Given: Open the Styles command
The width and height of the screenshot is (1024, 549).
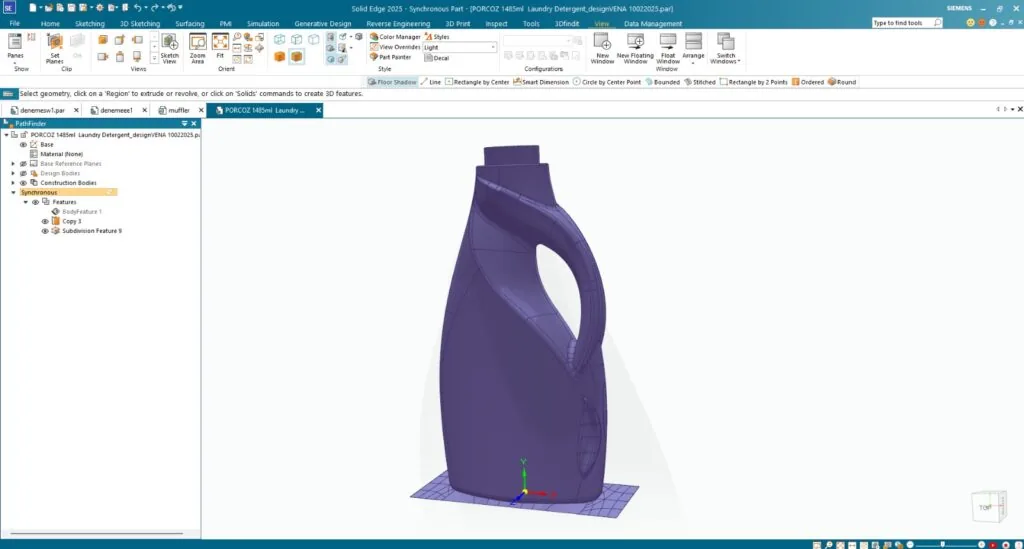Looking at the screenshot, I should point(437,37).
